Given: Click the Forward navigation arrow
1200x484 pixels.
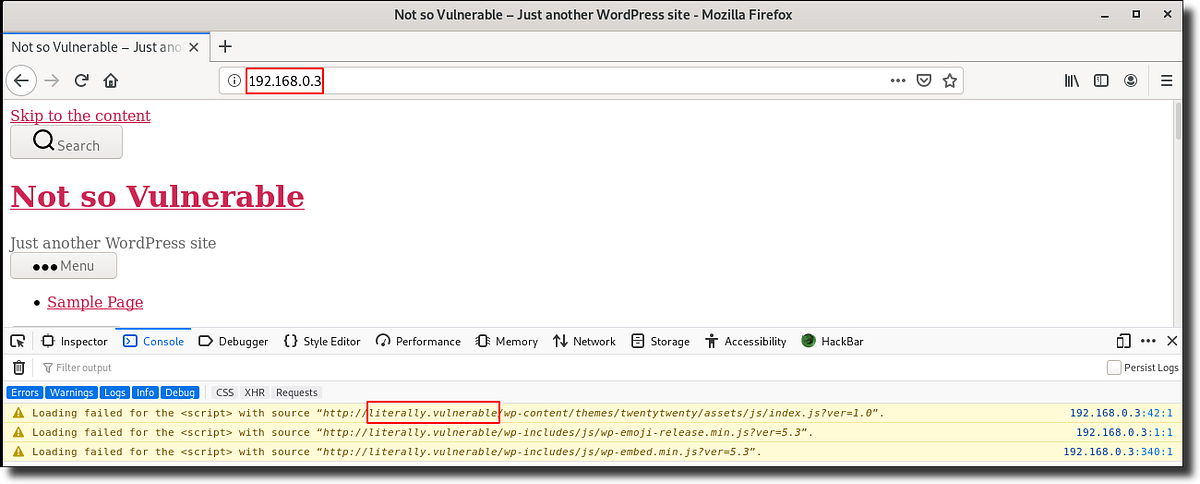Looking at the screenshot, I should click(x=53, y=80).
